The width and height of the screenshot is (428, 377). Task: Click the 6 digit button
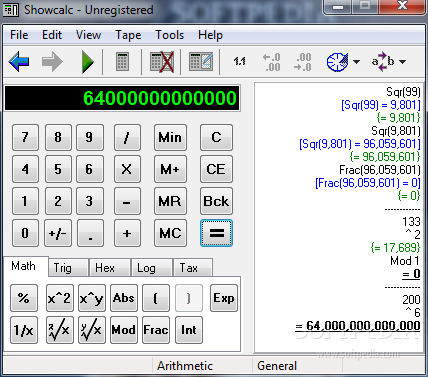(x=89, y=169)
